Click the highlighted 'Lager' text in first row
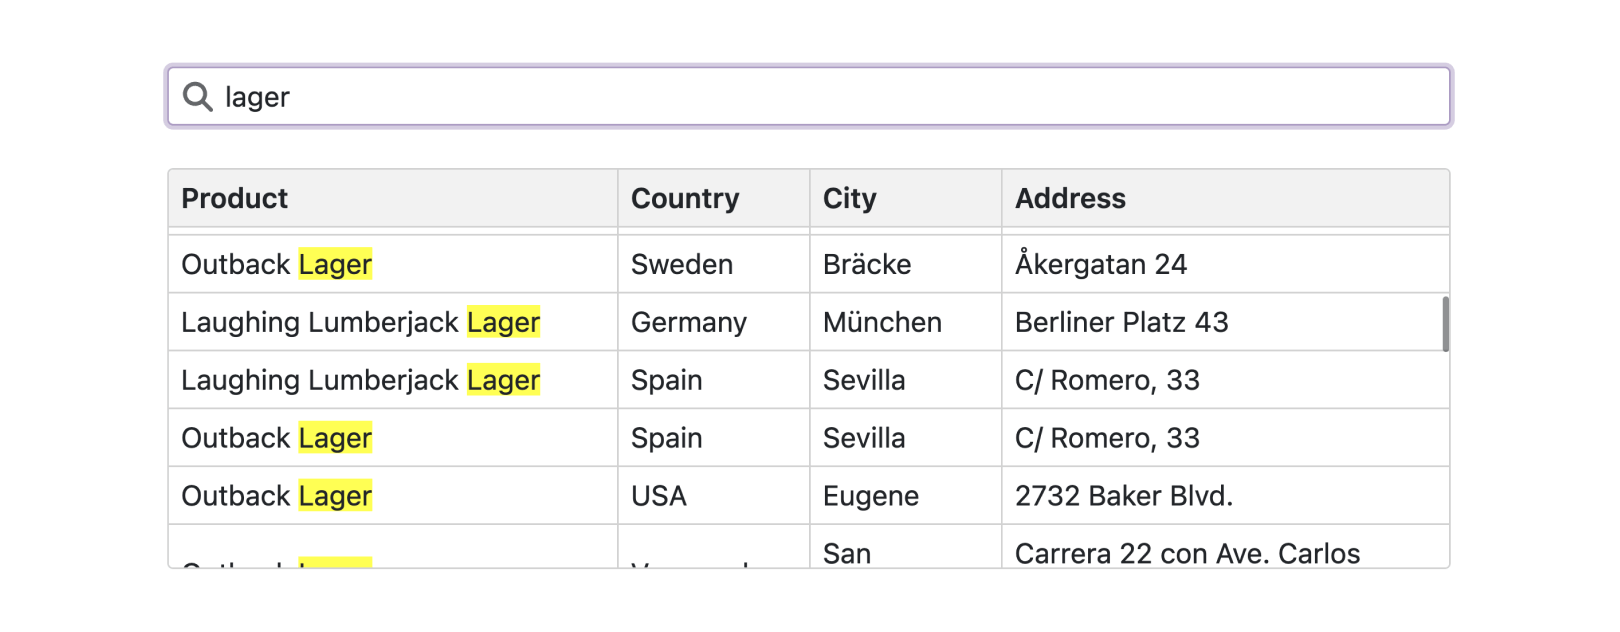 336,264
